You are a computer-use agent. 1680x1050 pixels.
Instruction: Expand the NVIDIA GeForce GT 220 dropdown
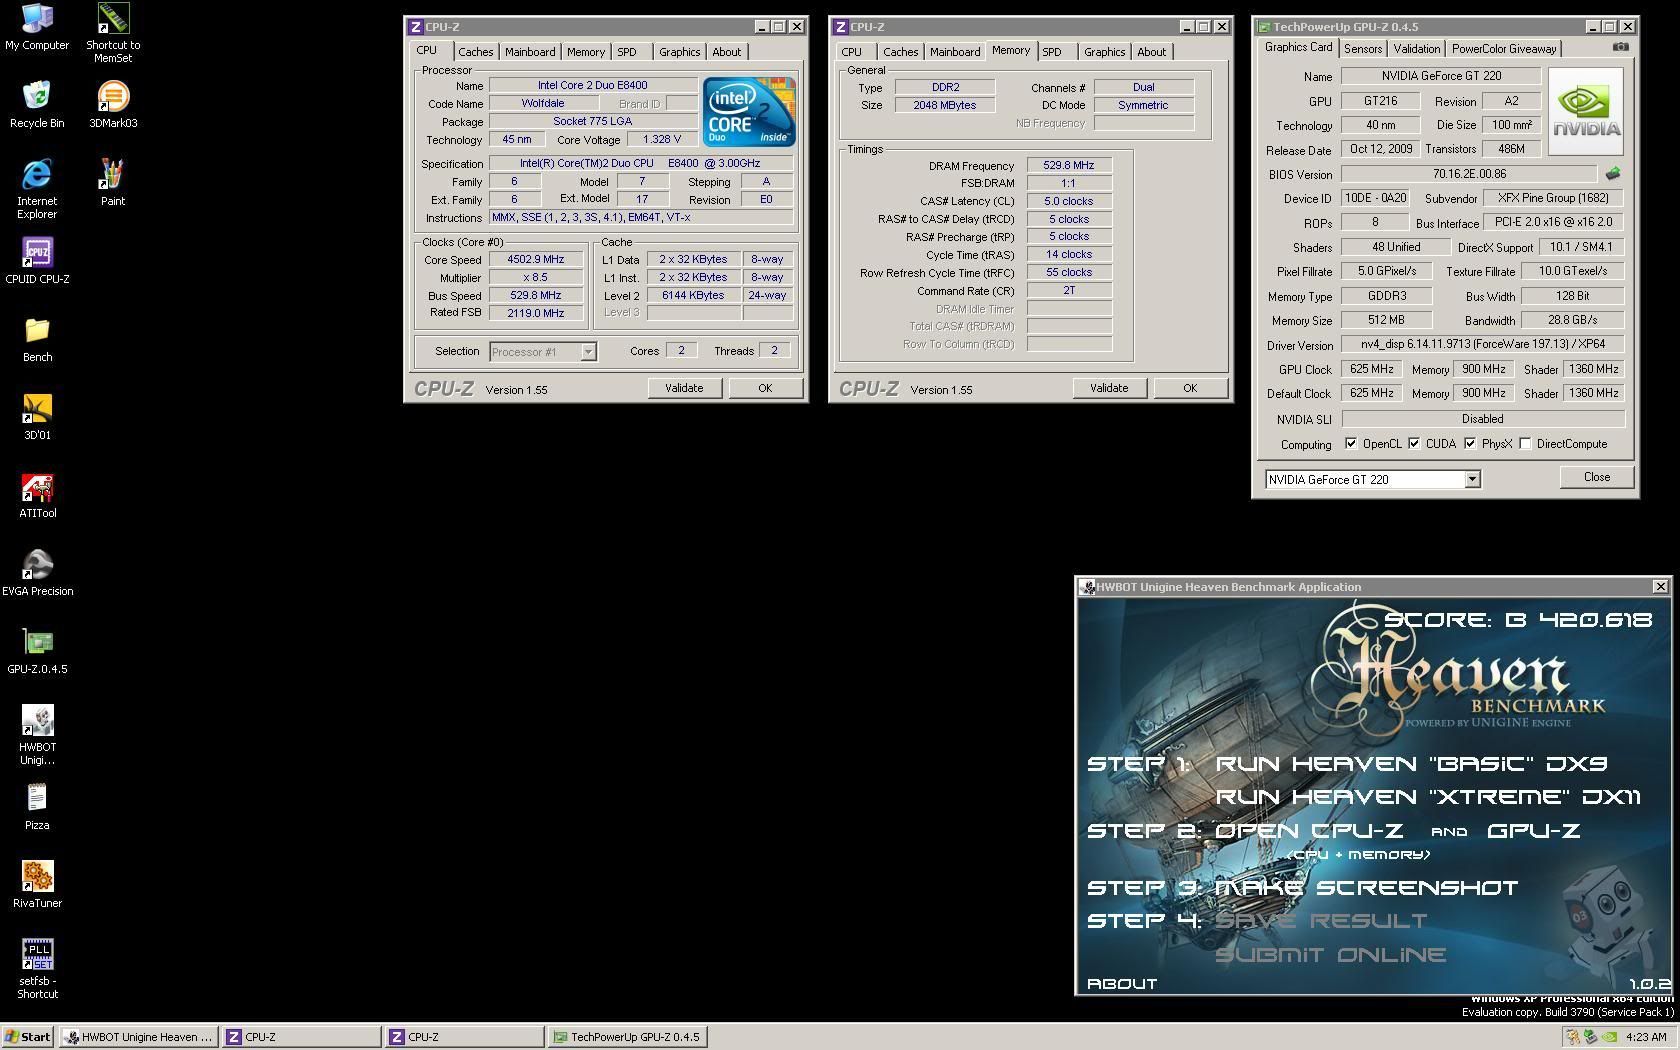click(x=1472, y=480)
